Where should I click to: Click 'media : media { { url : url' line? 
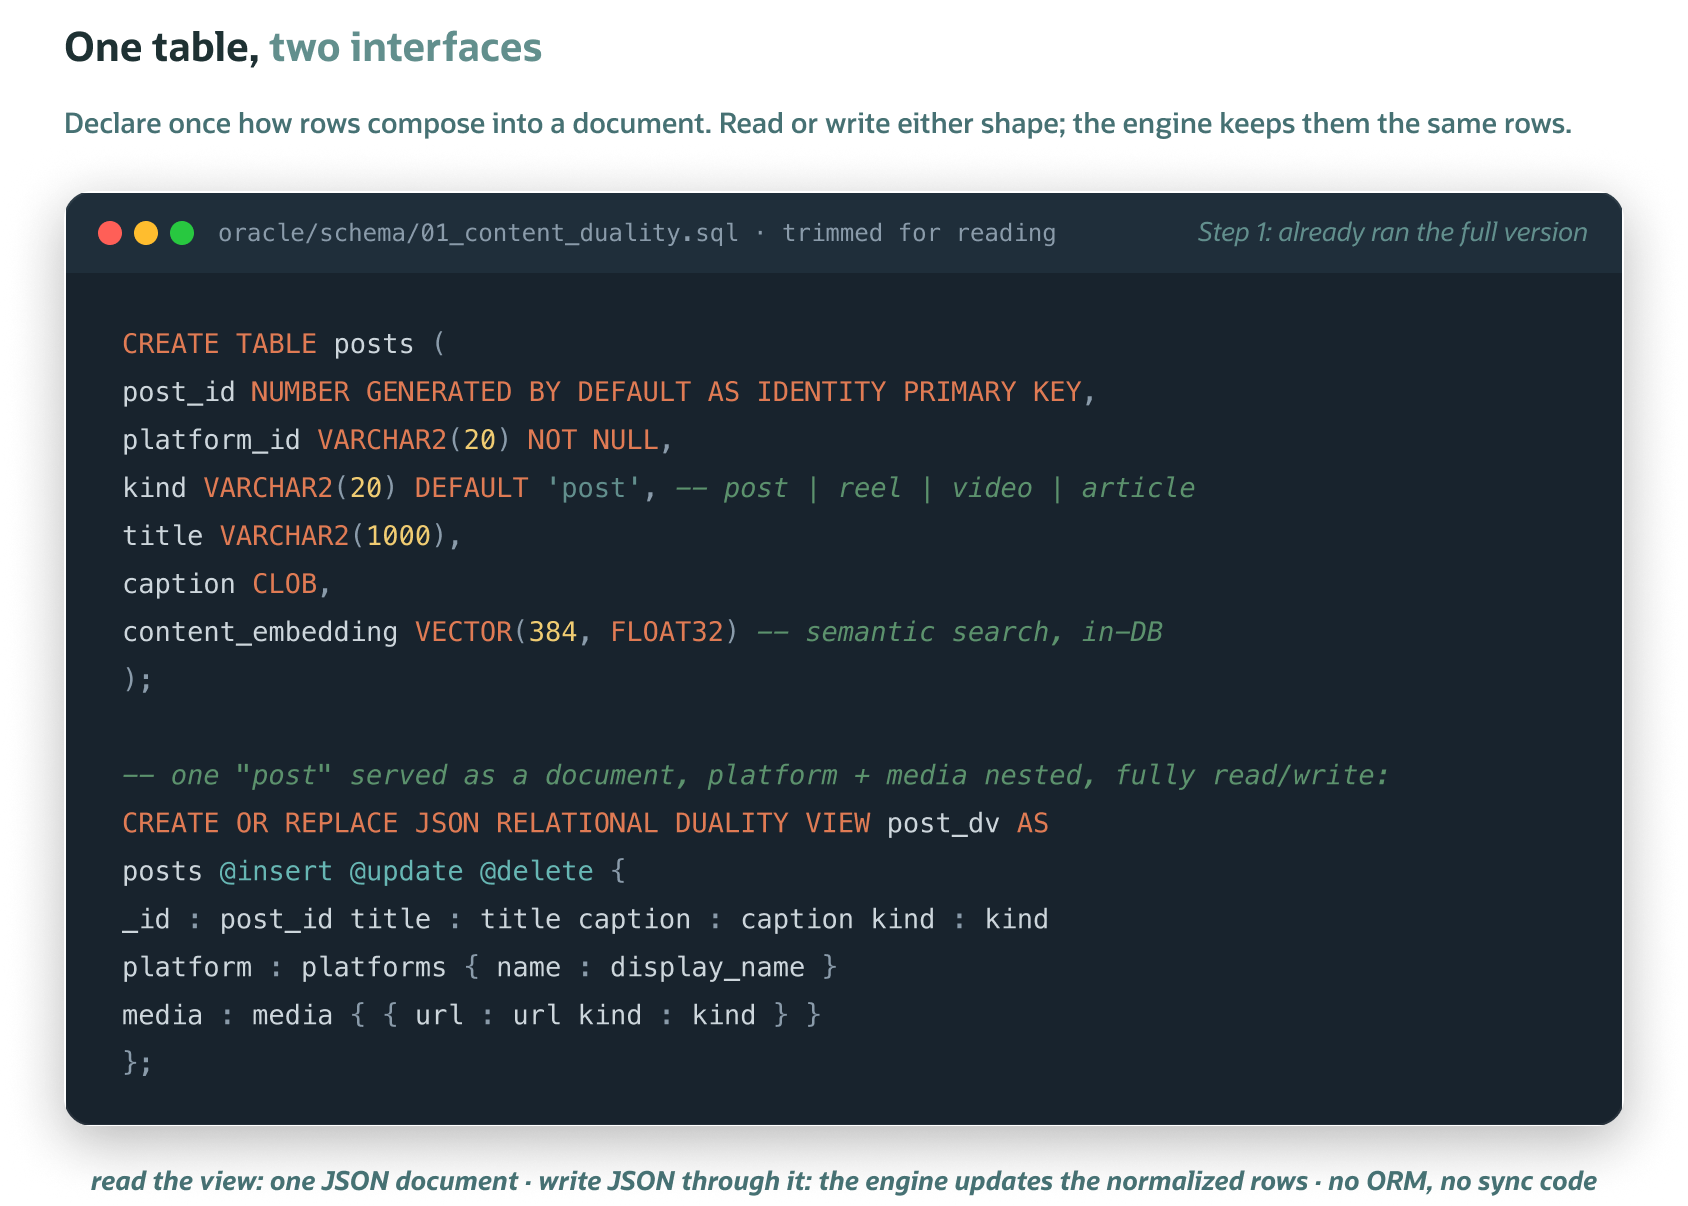pyautogui.click(x=471, y=1016)
